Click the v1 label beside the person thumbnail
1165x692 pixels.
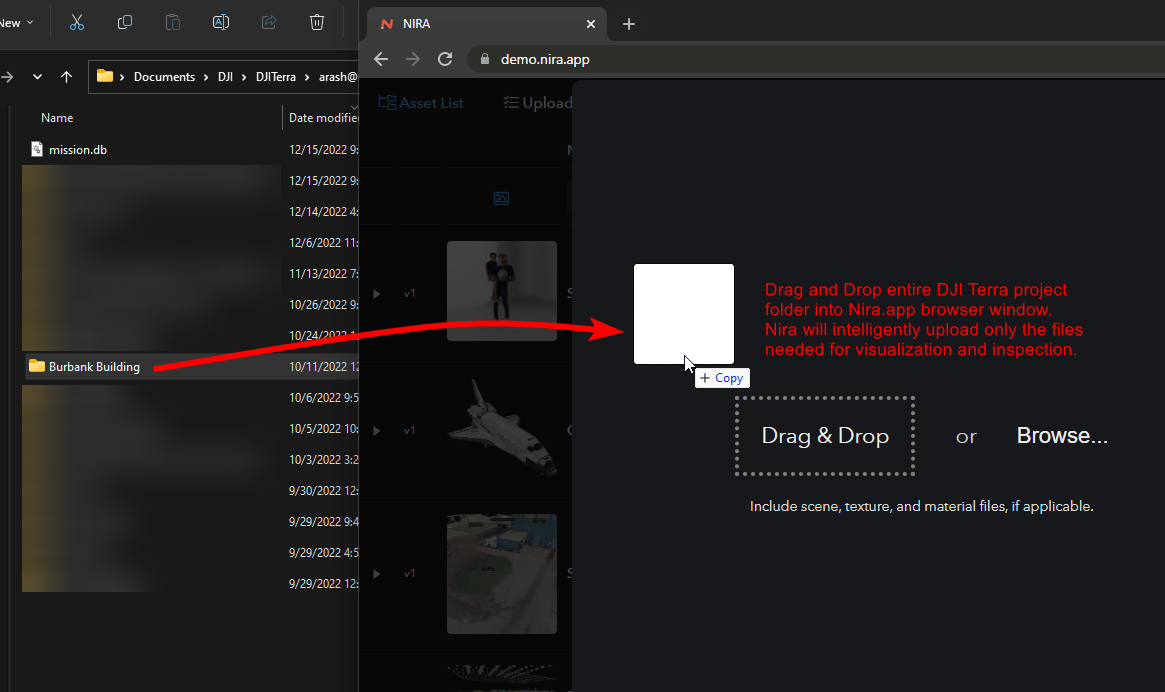point(409,294)
